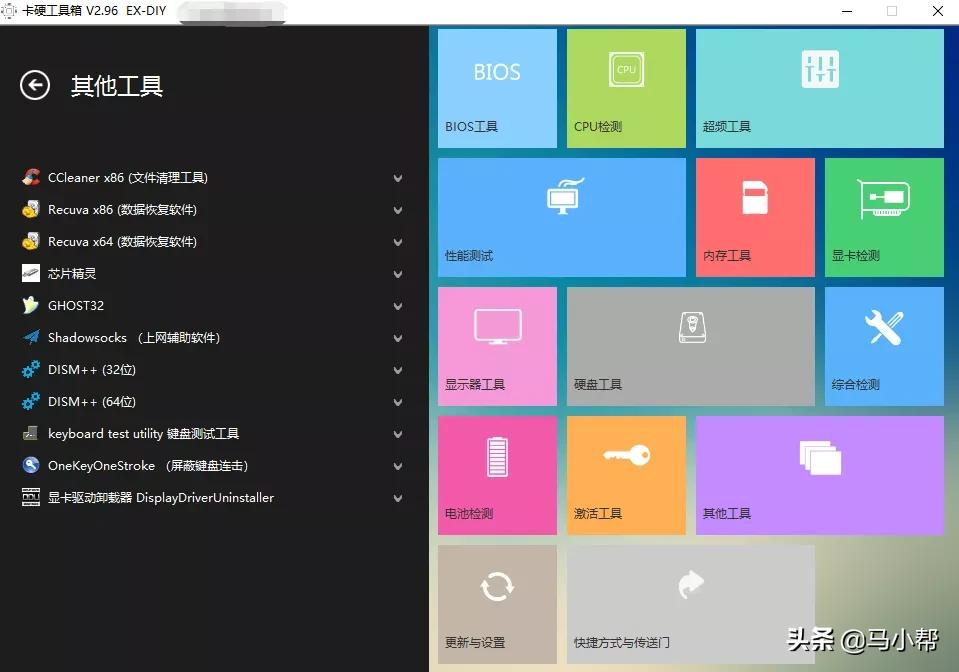Open 内存工具 (memory tools)

click(x=755, y=216)
